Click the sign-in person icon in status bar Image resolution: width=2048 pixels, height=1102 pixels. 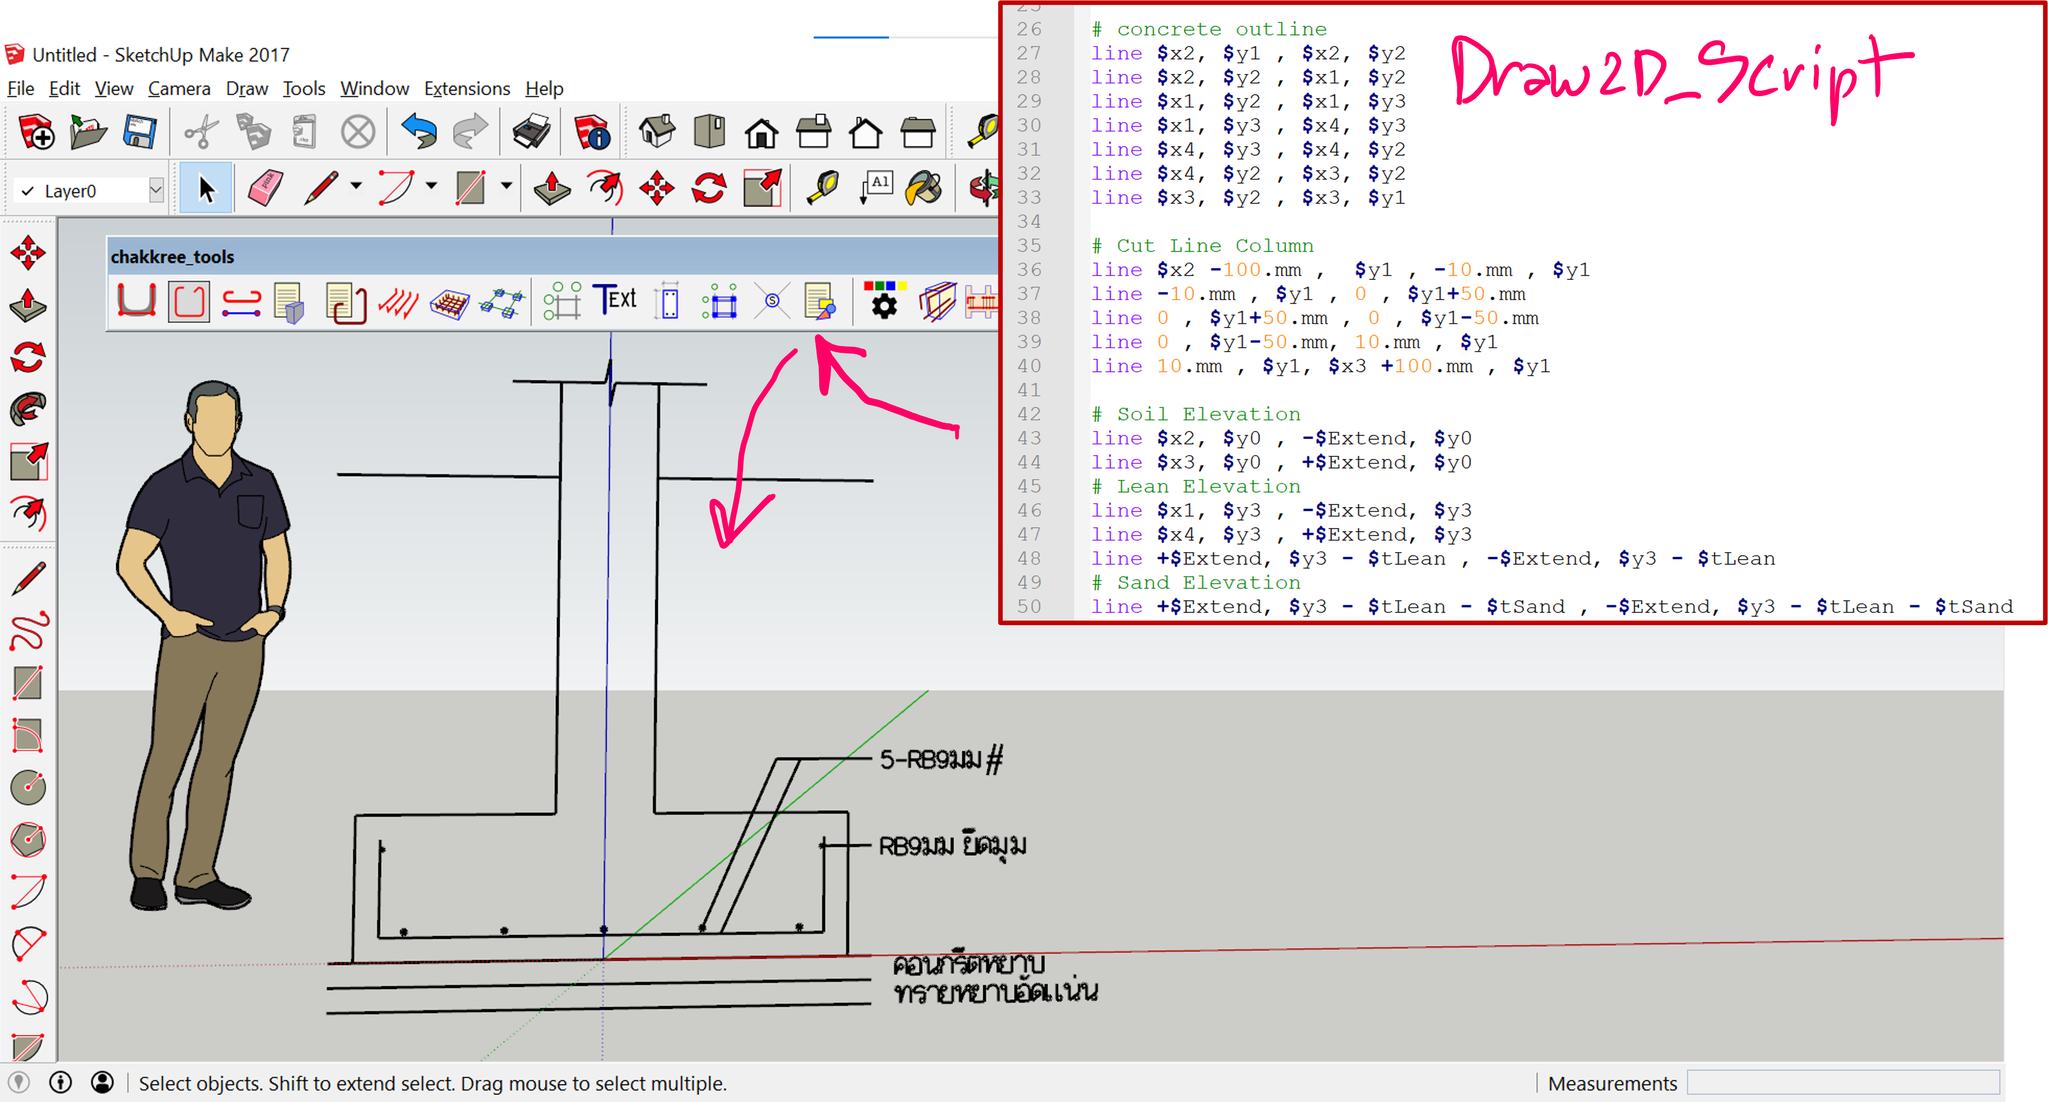[x=102, y=1082]
